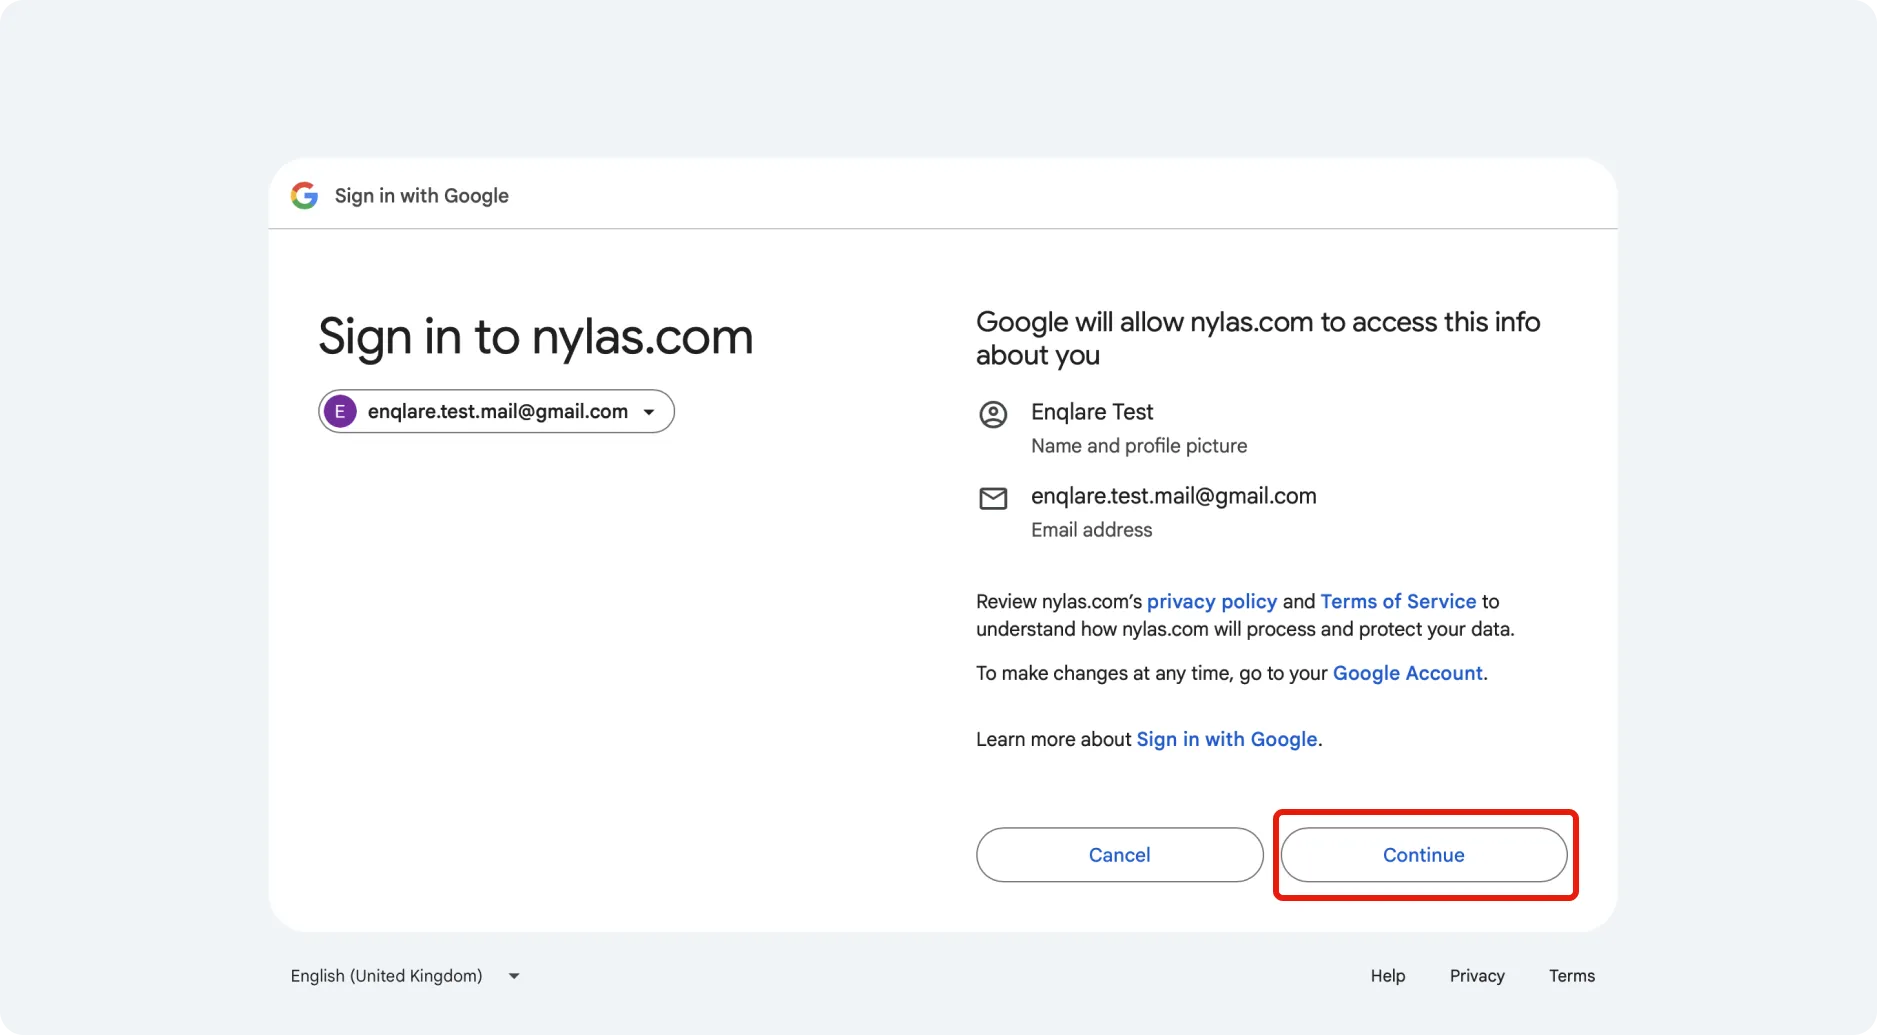
Task: Click the purple E account avatar
Action: tap(340, 411)
